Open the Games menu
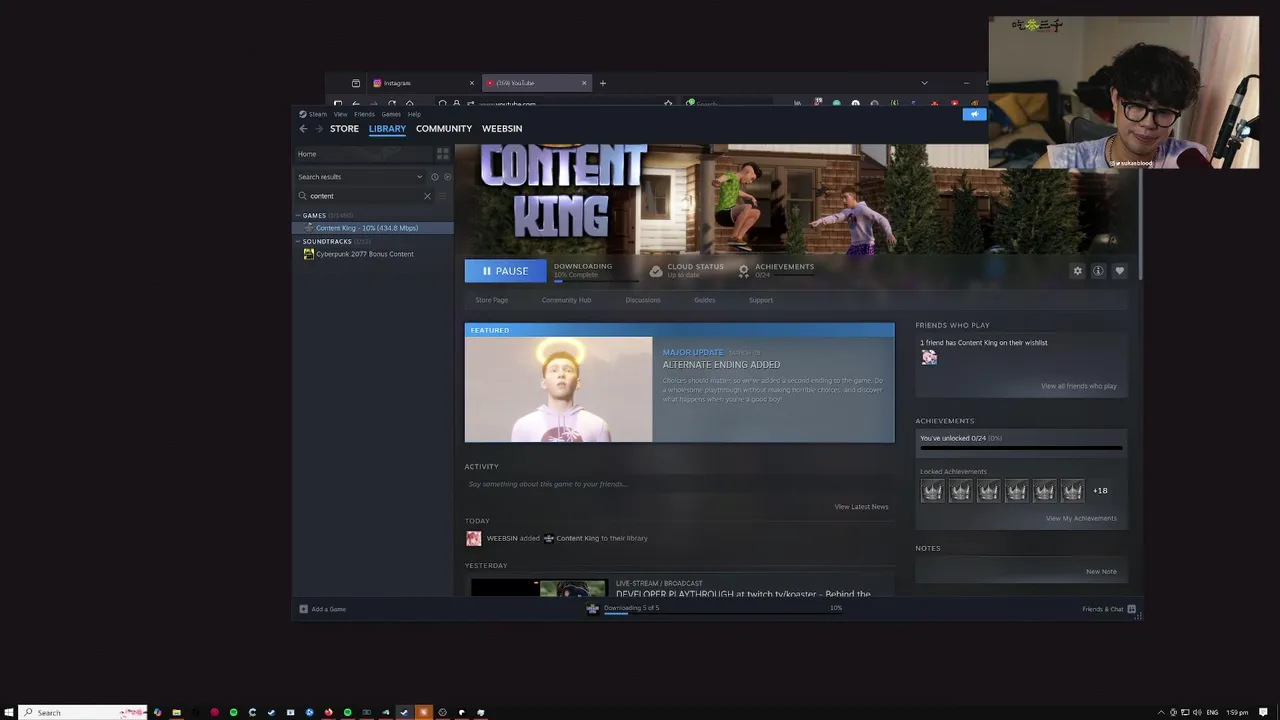This screenshot has width=1280, height=720. [391, 114]
